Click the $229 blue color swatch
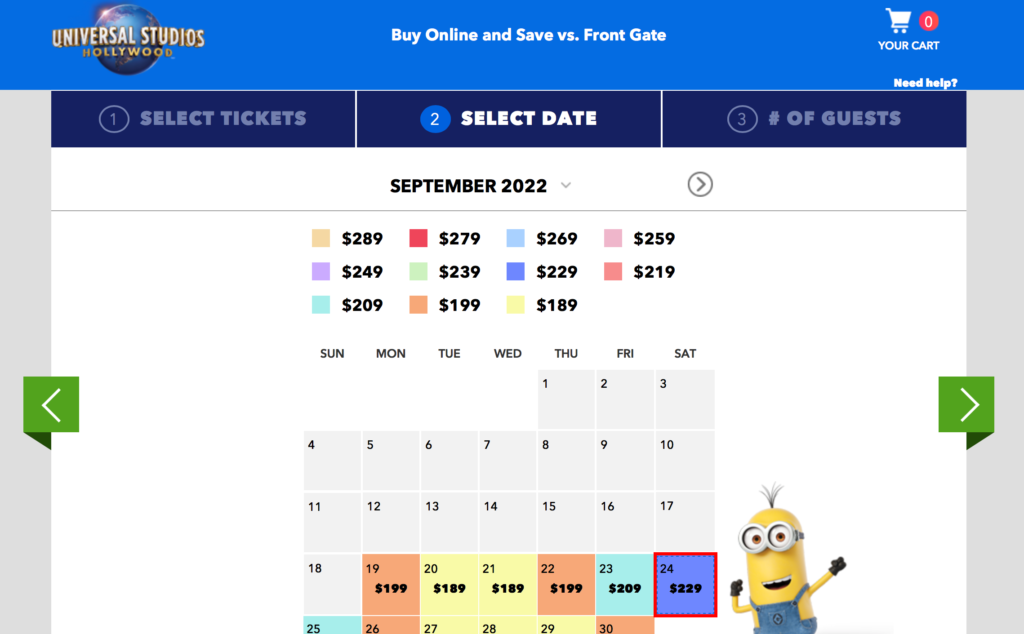1024x634 pixels. [518, 271]
